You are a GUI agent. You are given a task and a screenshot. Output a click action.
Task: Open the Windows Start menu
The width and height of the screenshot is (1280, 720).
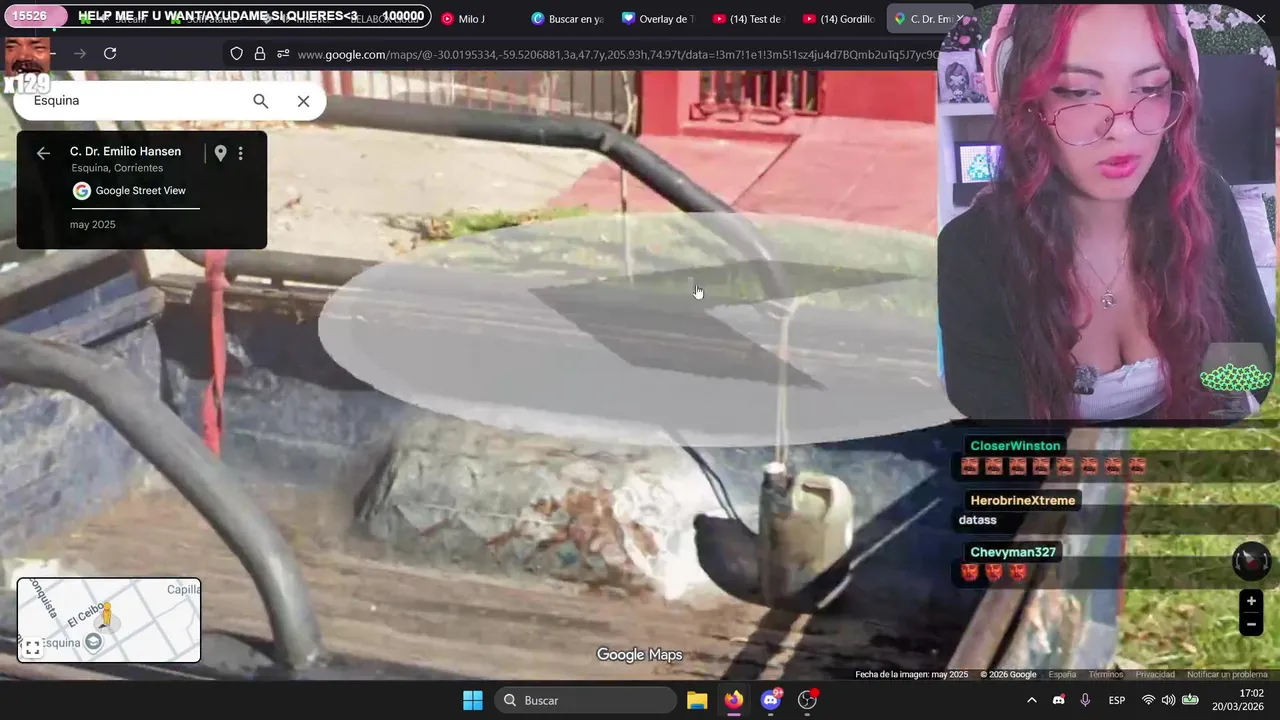click(x=473, y=700)
